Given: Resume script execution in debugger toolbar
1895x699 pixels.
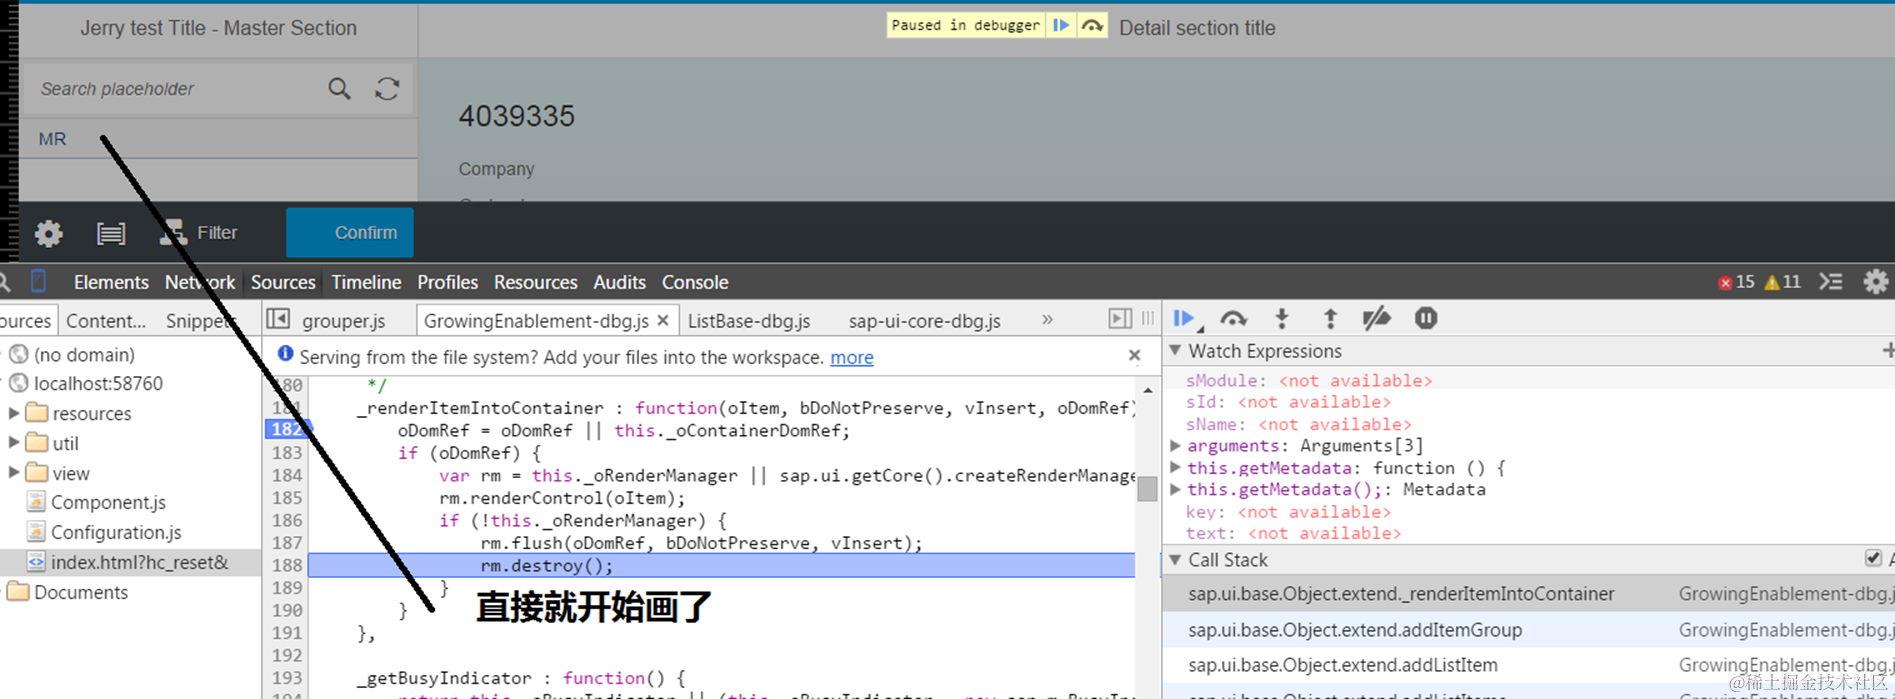Looking at the screenshot, I should pos(1185,318).
